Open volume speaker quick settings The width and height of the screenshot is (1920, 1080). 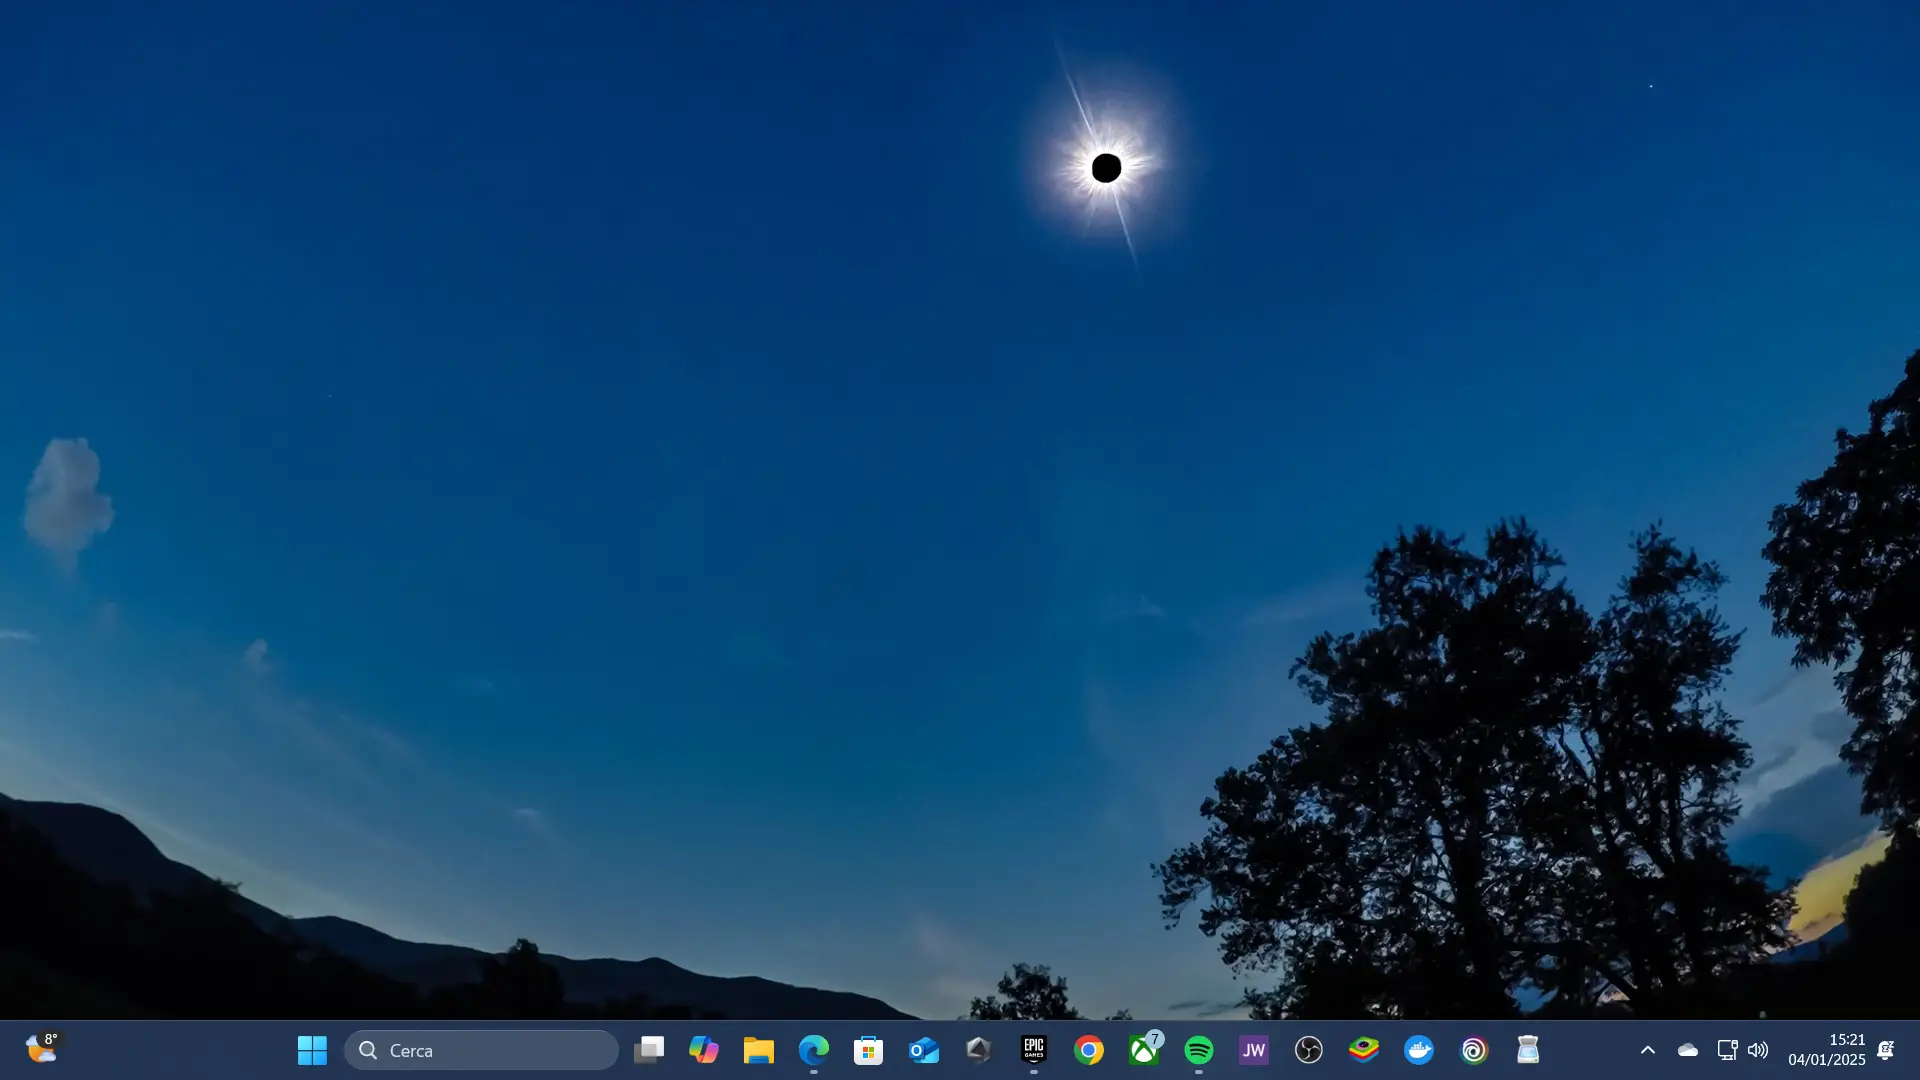pyautogui.click(x=1758, y=1050)
